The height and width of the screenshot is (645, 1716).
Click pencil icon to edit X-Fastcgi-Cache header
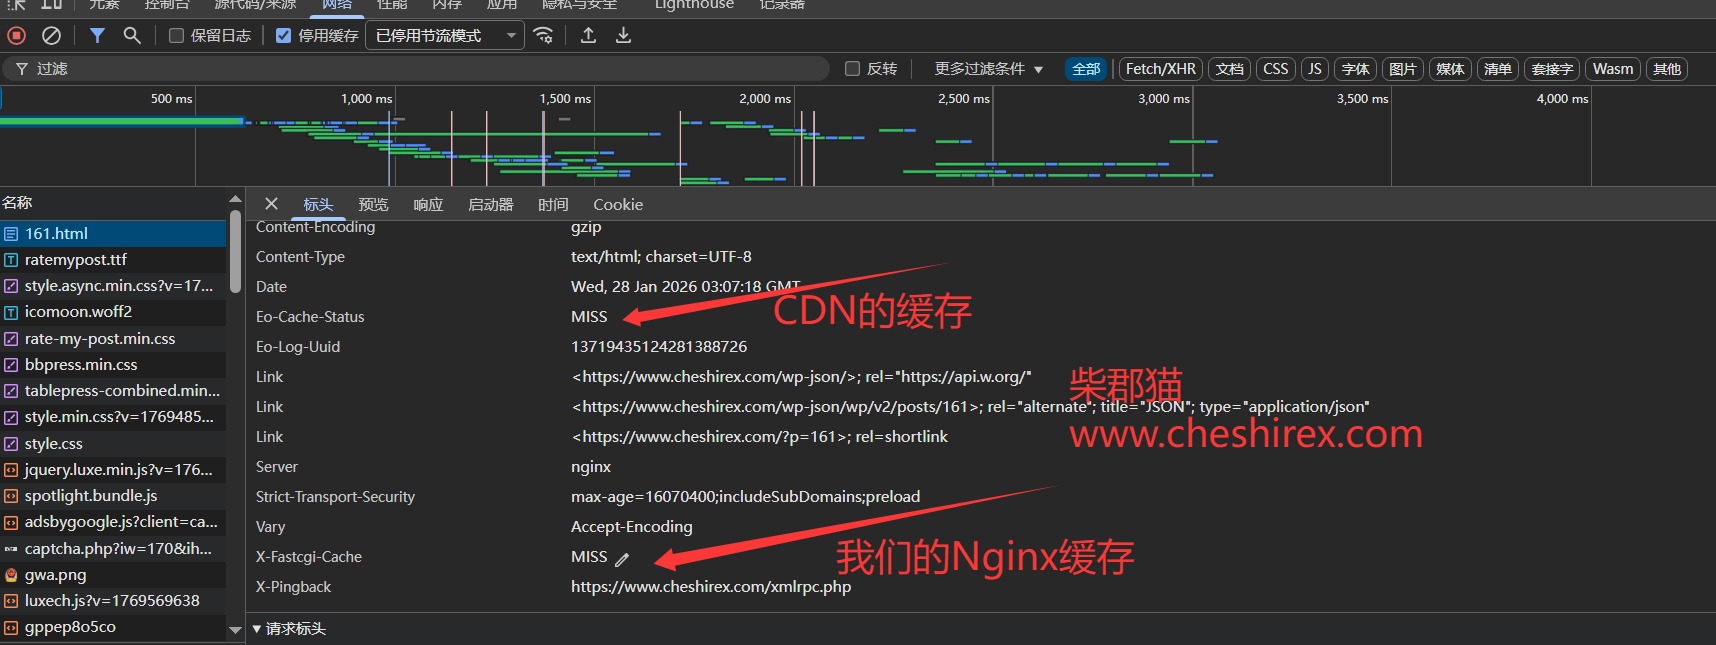click(x=622, y=559)
